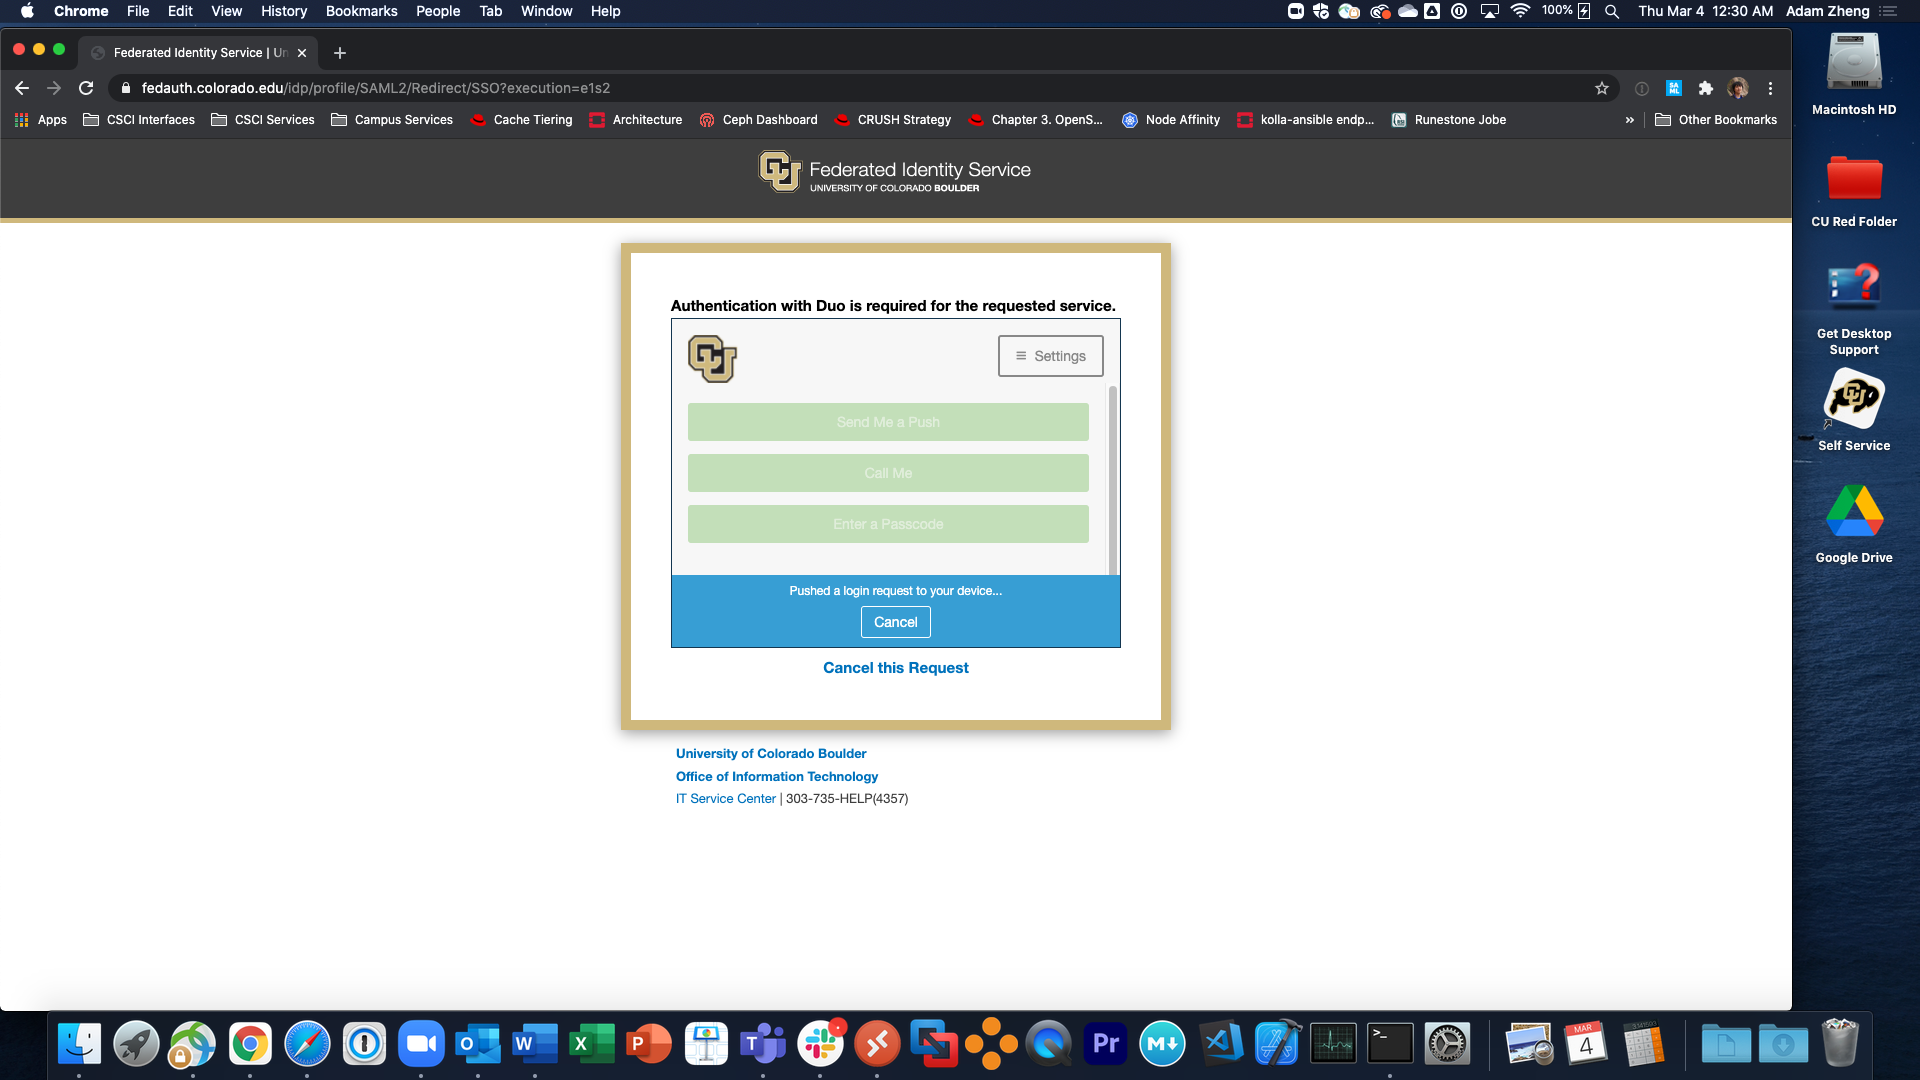Open the Chrome extensions puzzle icon
This screenshot has height=1080, width=1920.
1706,88
